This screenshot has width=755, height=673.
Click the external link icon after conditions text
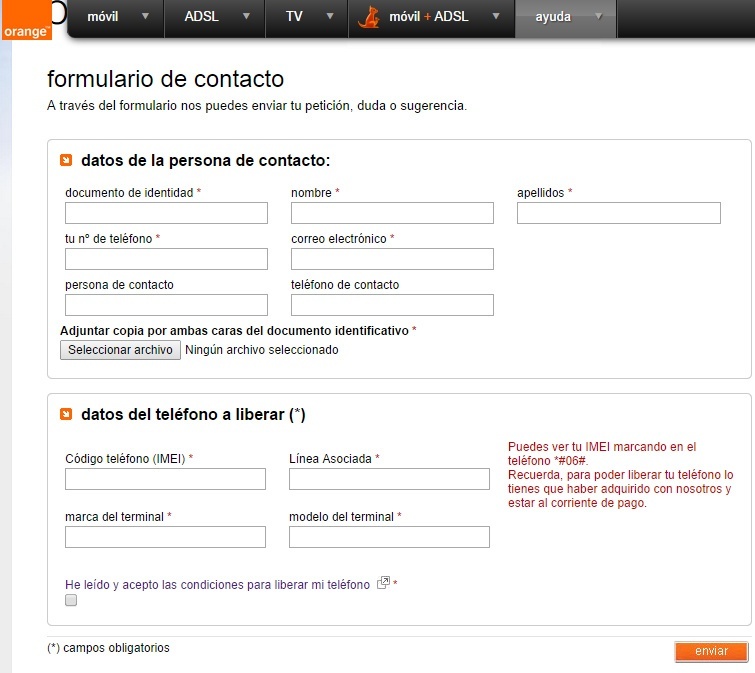tap(382, 584)
